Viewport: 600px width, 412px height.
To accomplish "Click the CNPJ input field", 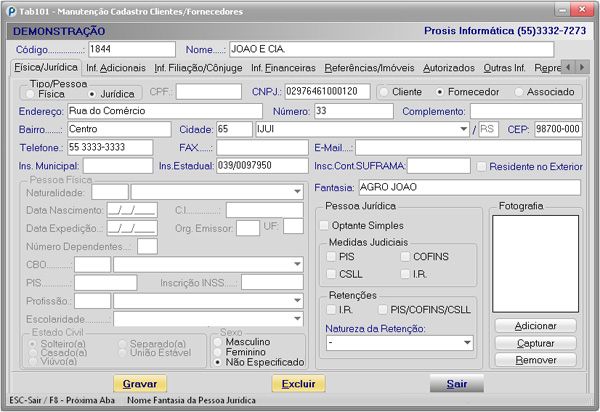I will pos(328,91).
